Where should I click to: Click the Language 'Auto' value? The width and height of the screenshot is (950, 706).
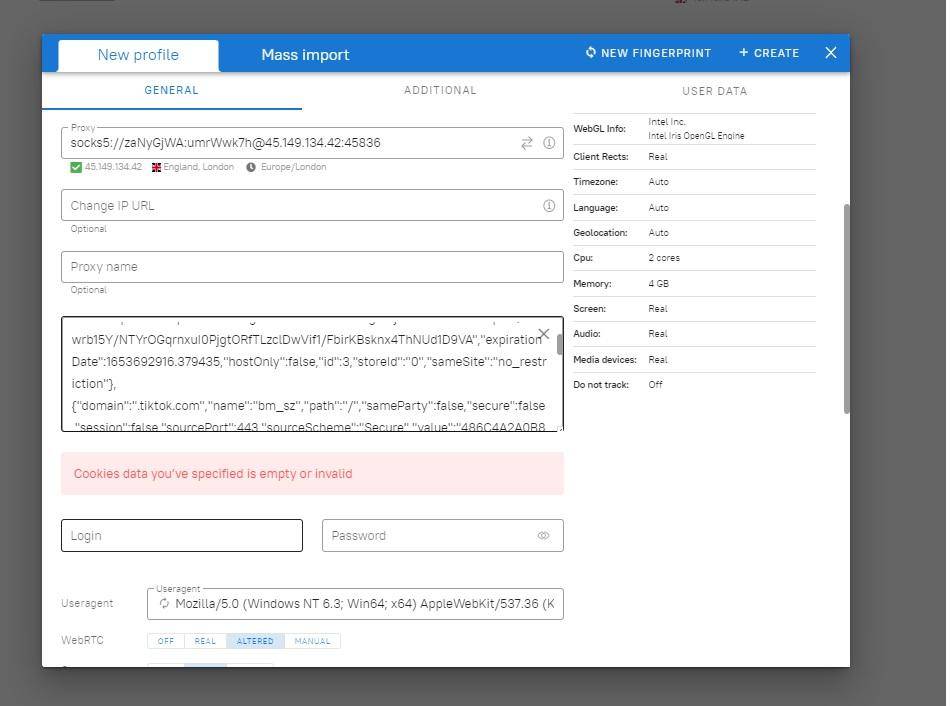point(659,208)
